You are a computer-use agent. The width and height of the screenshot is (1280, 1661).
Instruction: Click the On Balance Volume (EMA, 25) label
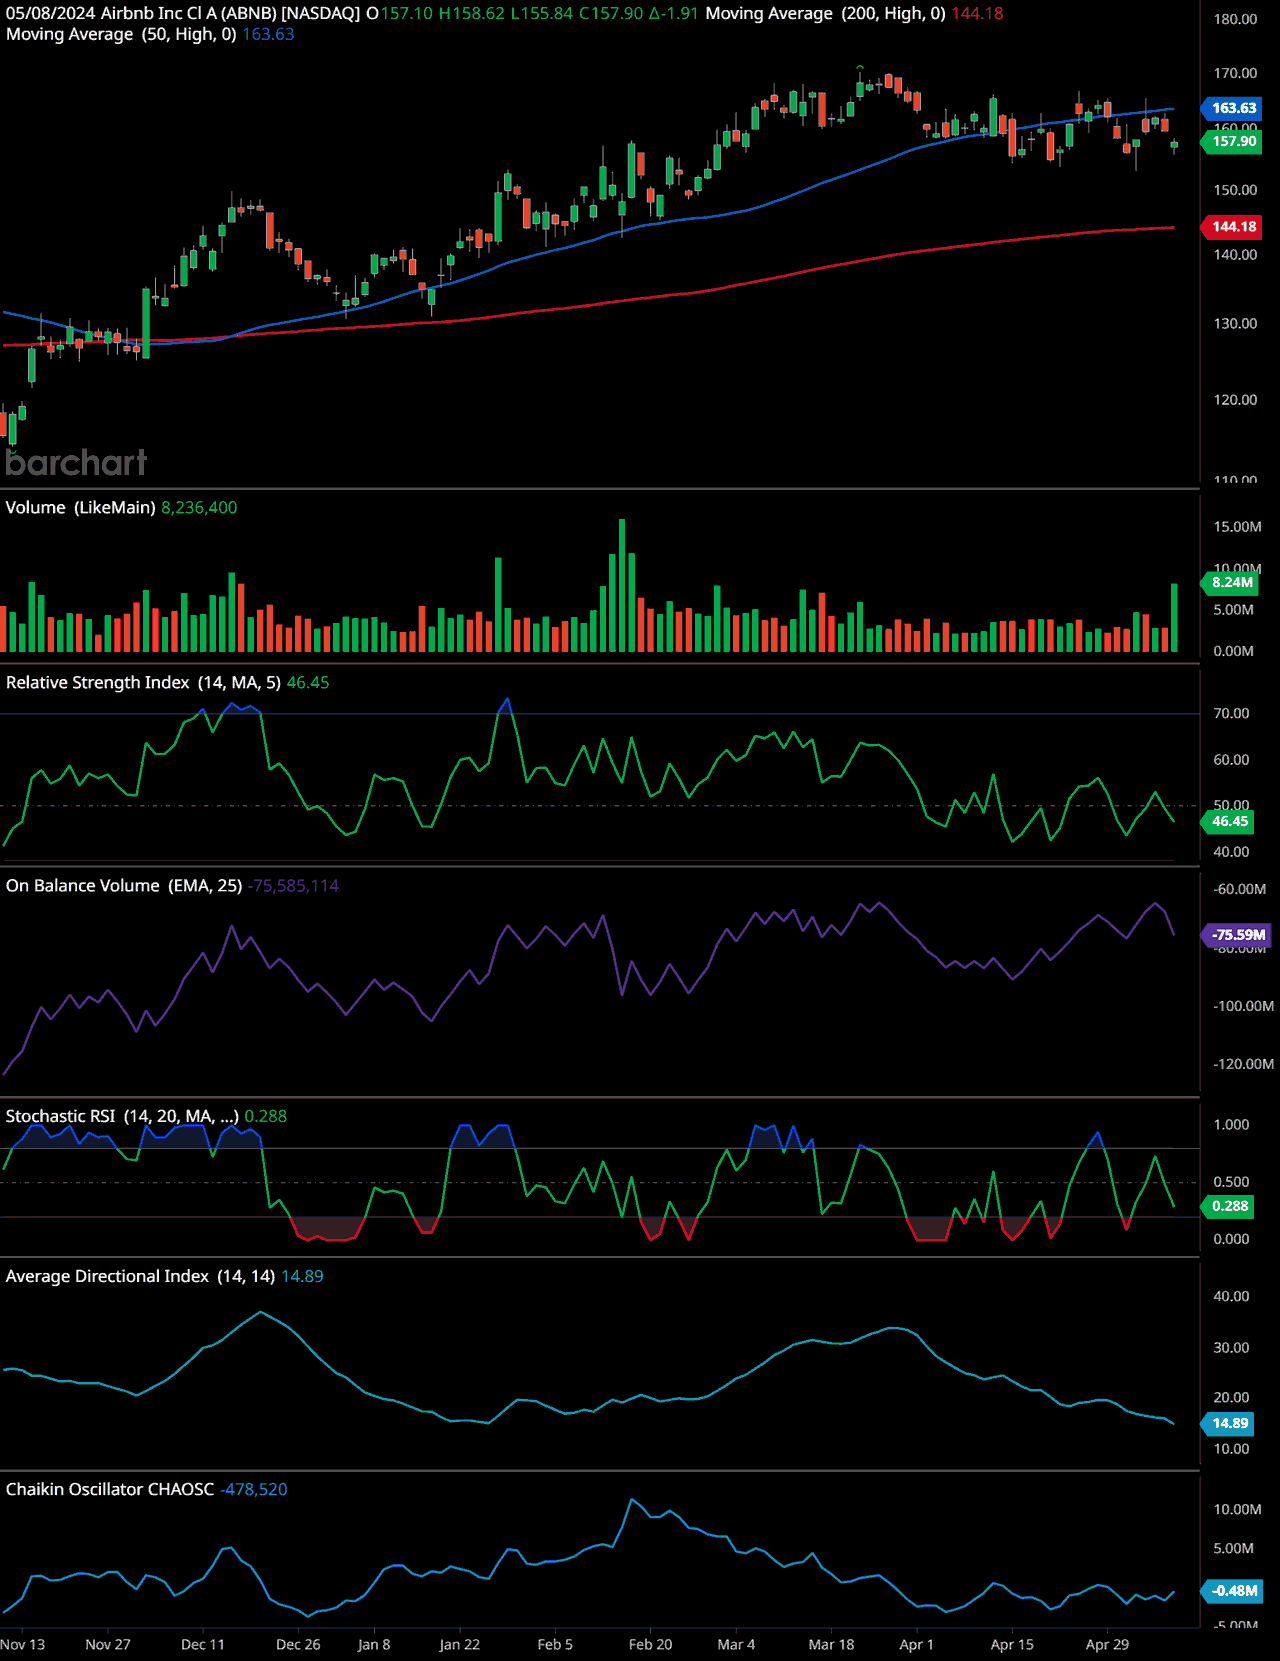coord(124,885)
